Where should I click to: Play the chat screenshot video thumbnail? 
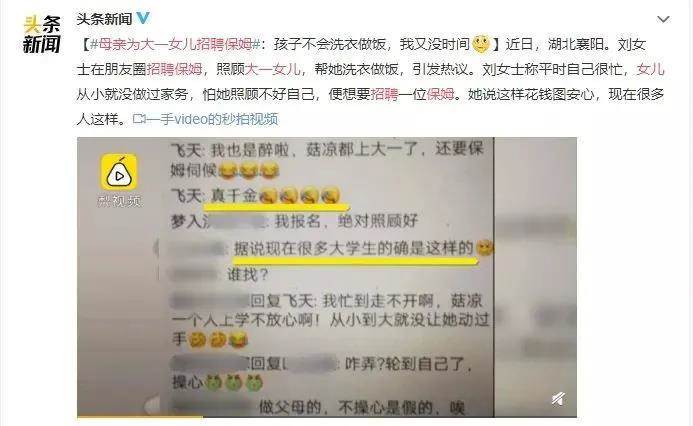327,277
